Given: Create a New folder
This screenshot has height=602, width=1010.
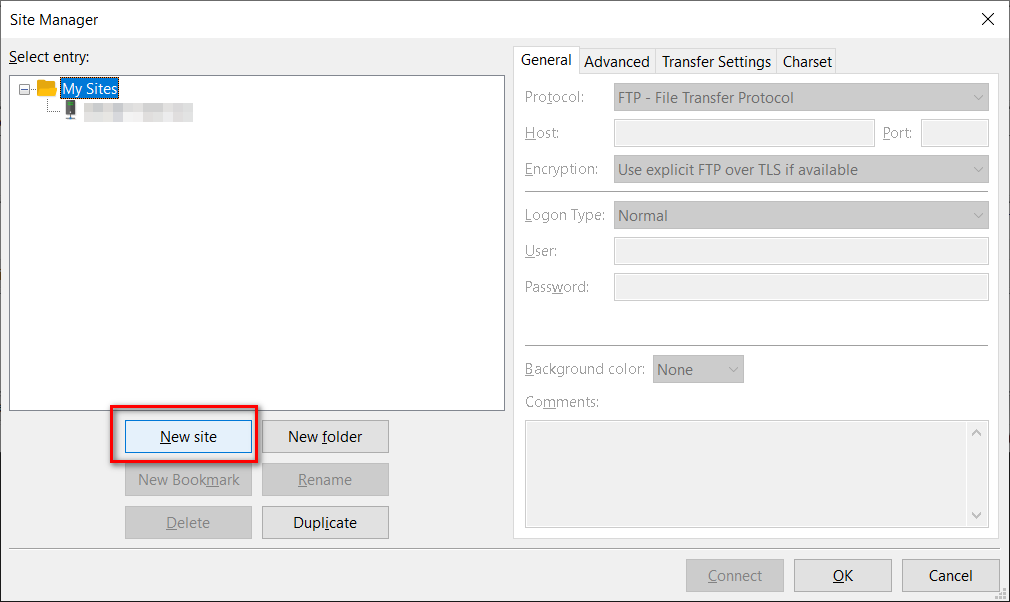Looking at the screenshot, I should pos(325,437).
